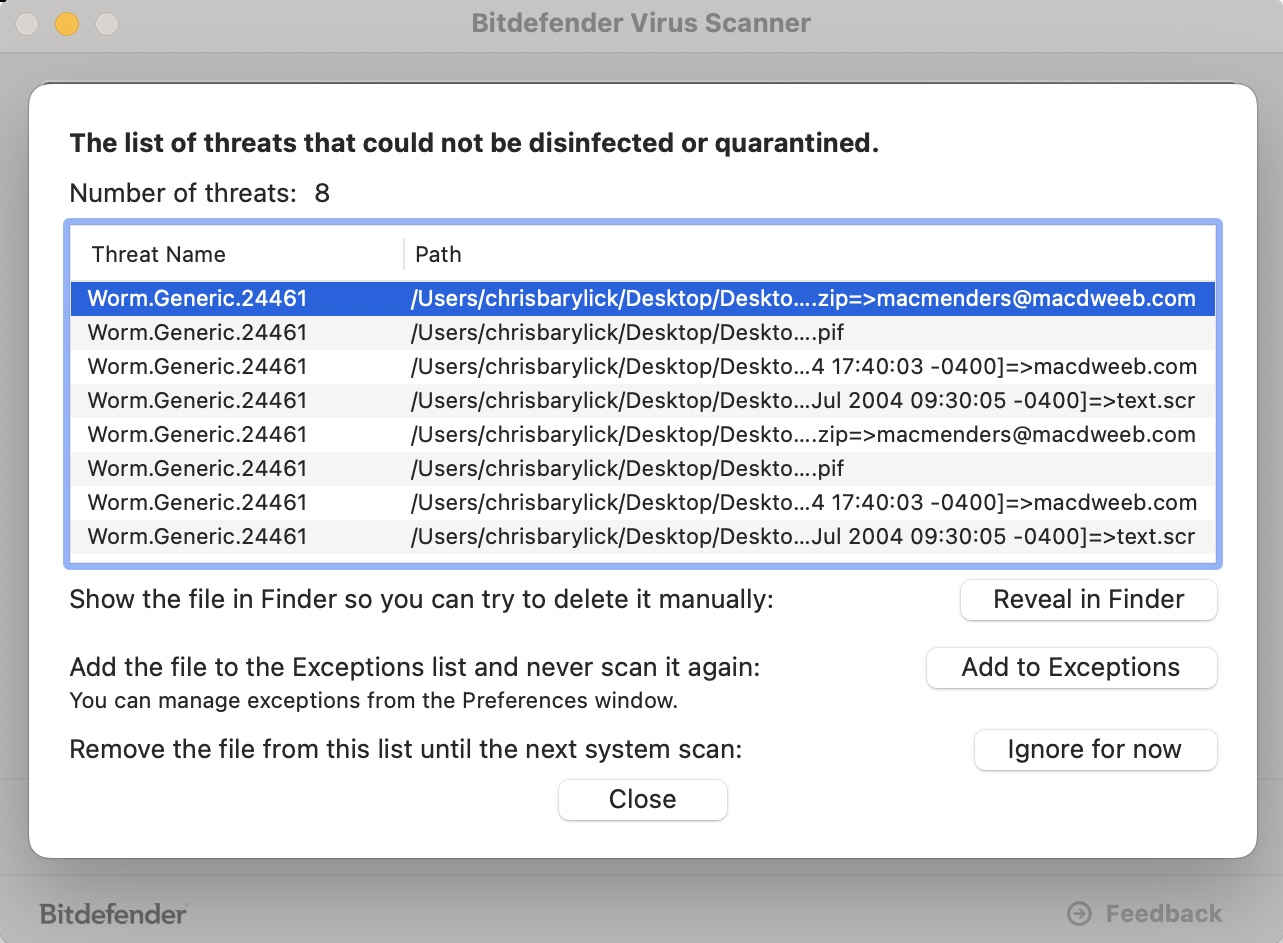
Task: Sort by the Threat Name column header
Action: pyautogui.click(x=159, y=254)
